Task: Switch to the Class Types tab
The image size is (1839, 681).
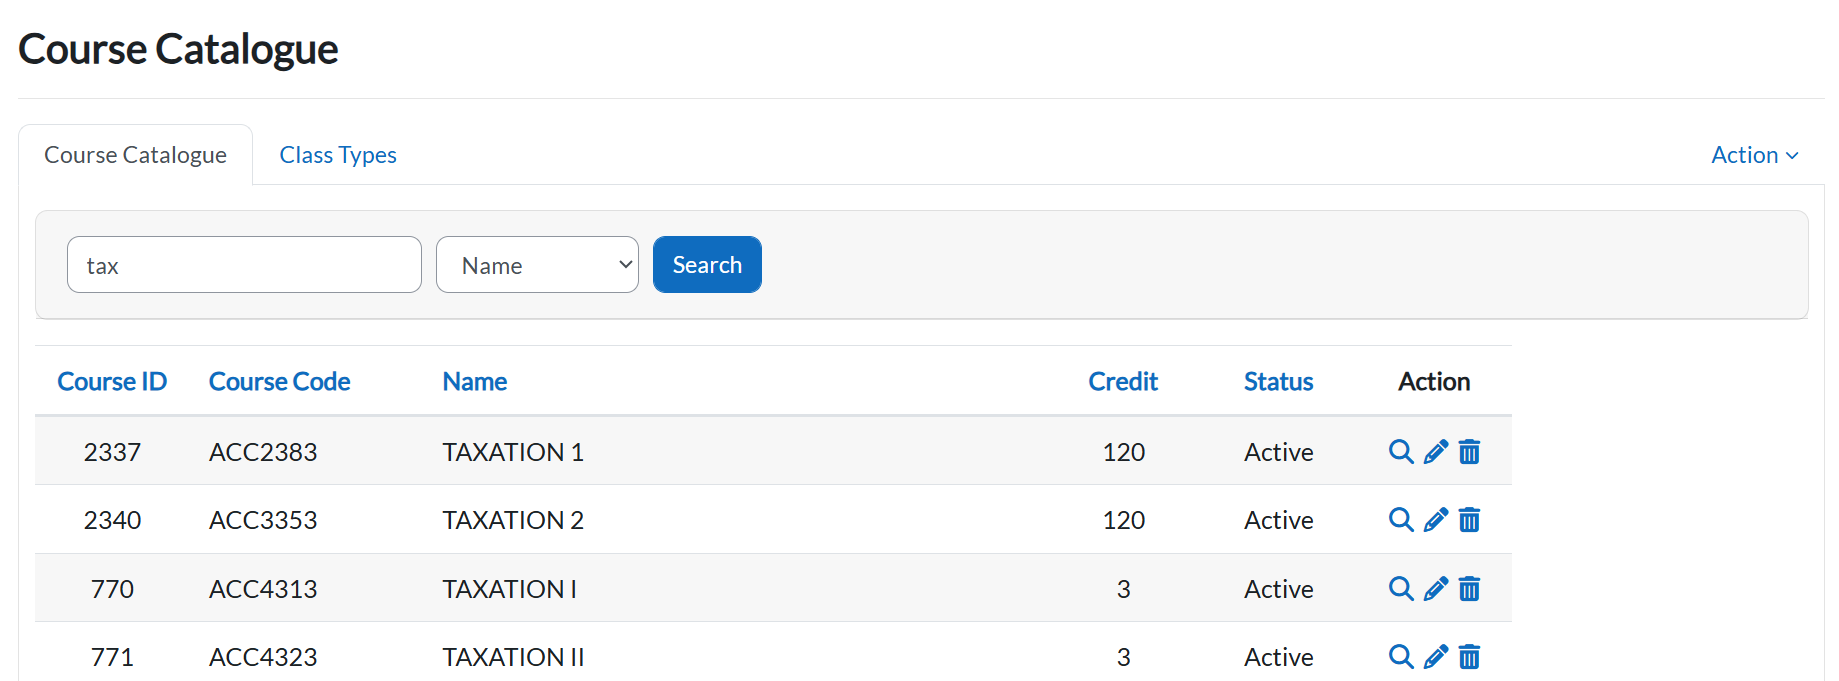Action: 338,155
